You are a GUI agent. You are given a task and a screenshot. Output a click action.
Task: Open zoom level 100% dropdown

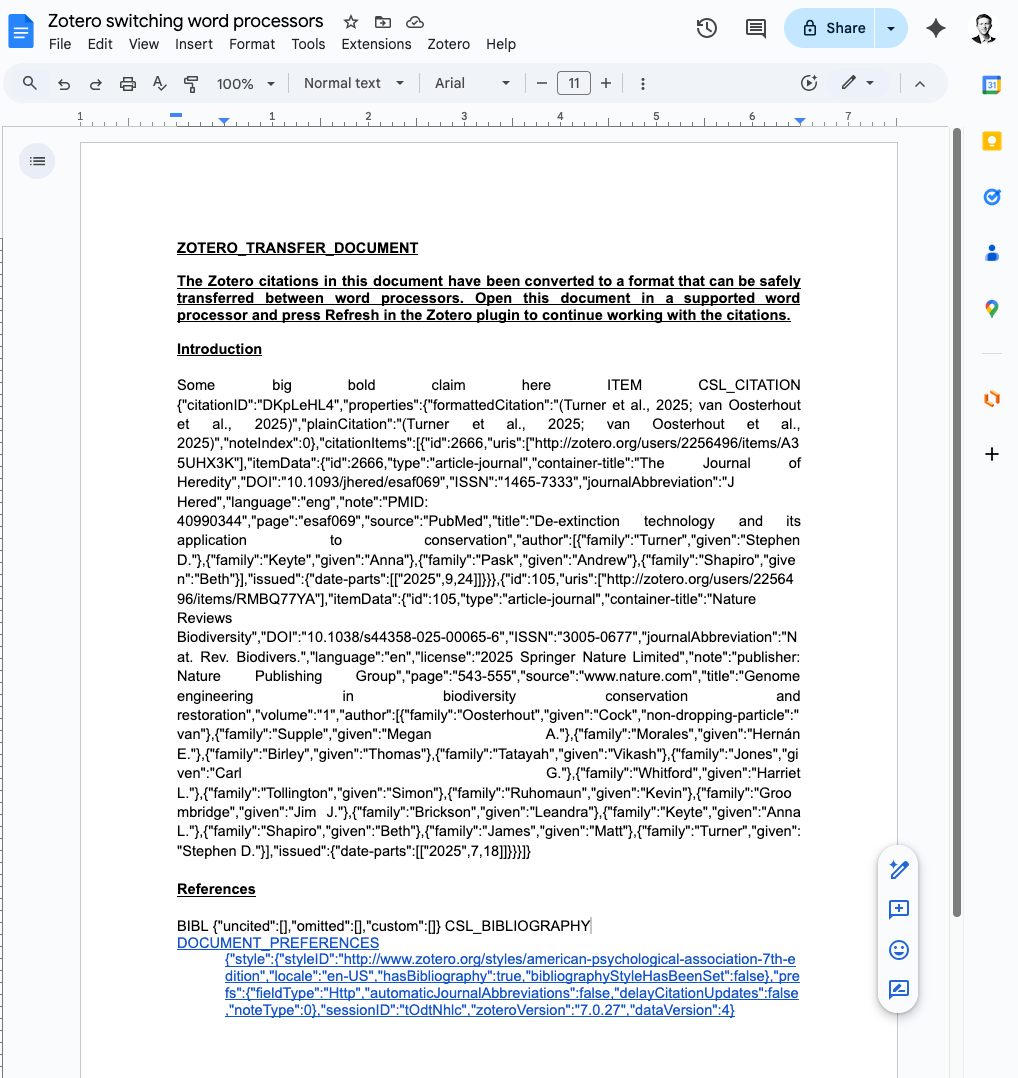pyautogui.click(x=245, y=84)
